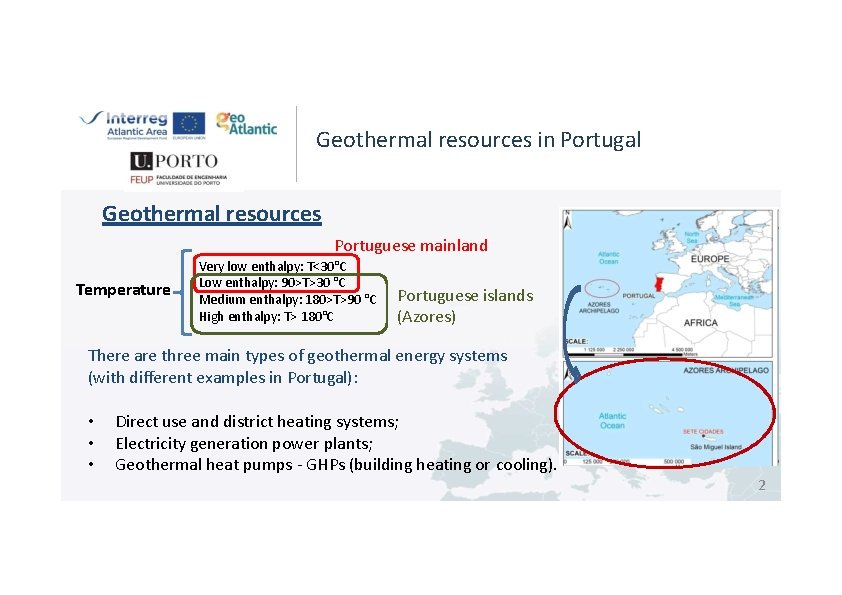The height and width of the screenshot is (595, 842).
Task: Select 'Low enthalpy: 90>T>30 °C' line
Action: click(x=272, y=282)
